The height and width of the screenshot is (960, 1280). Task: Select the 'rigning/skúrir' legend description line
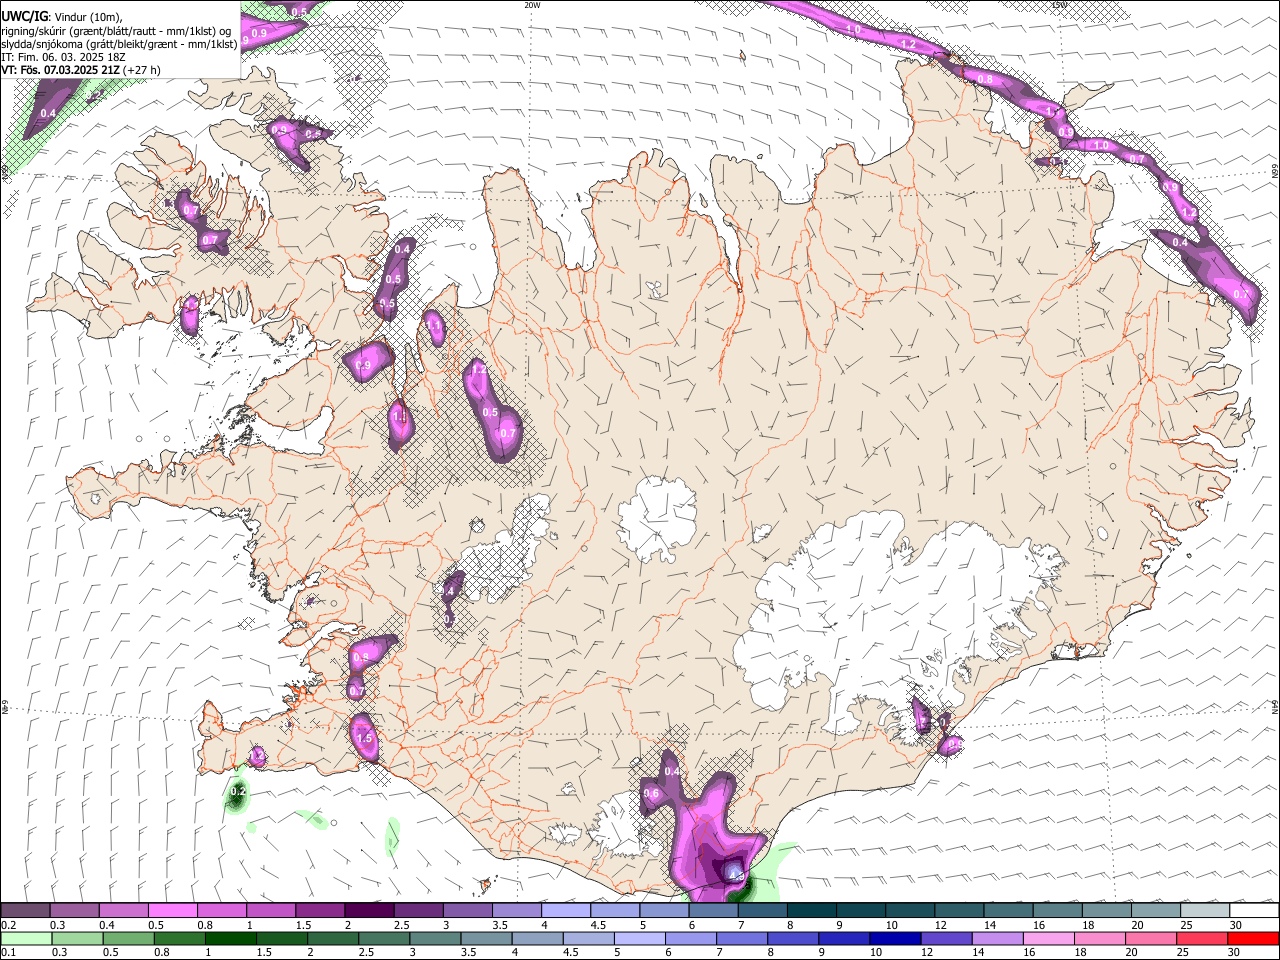(116, 30)
